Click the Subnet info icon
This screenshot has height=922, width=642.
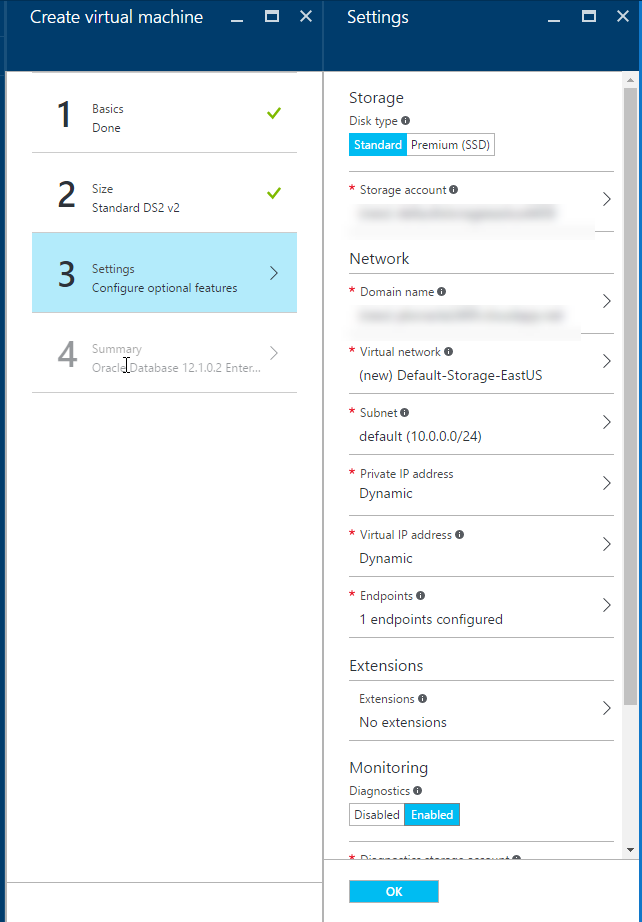tap(405, 413)
